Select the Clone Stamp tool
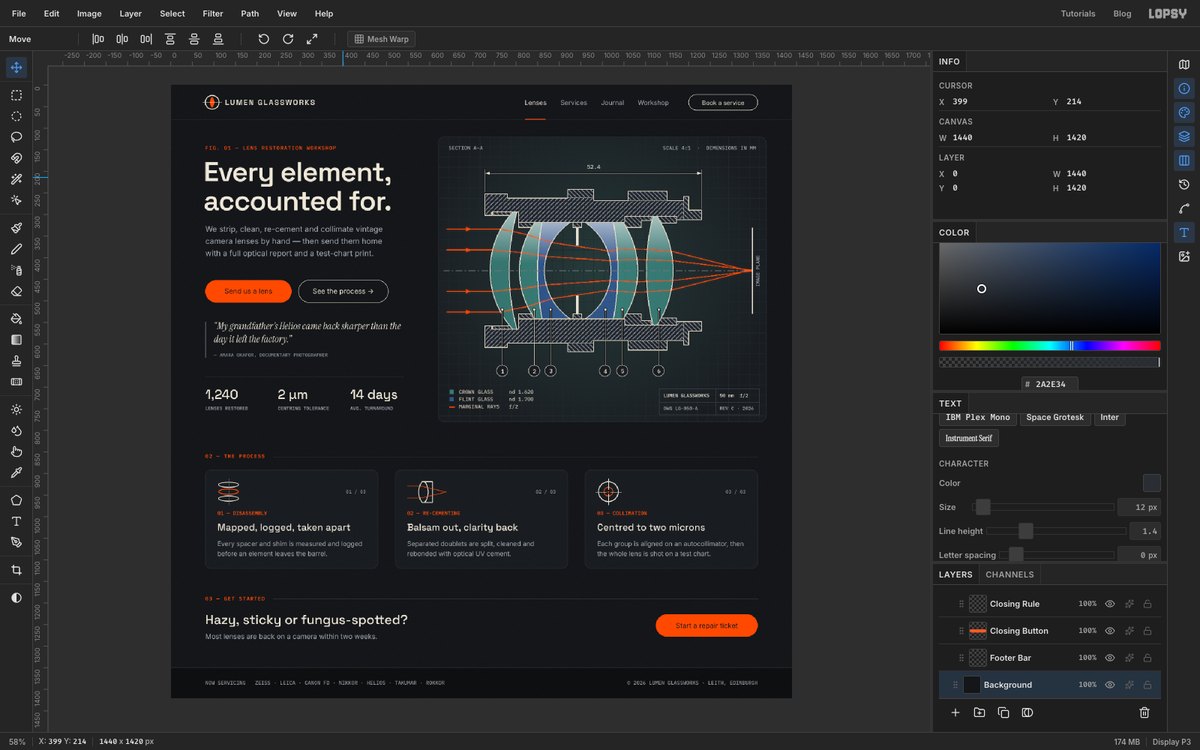1200x750 pixels. click(16, 360)
